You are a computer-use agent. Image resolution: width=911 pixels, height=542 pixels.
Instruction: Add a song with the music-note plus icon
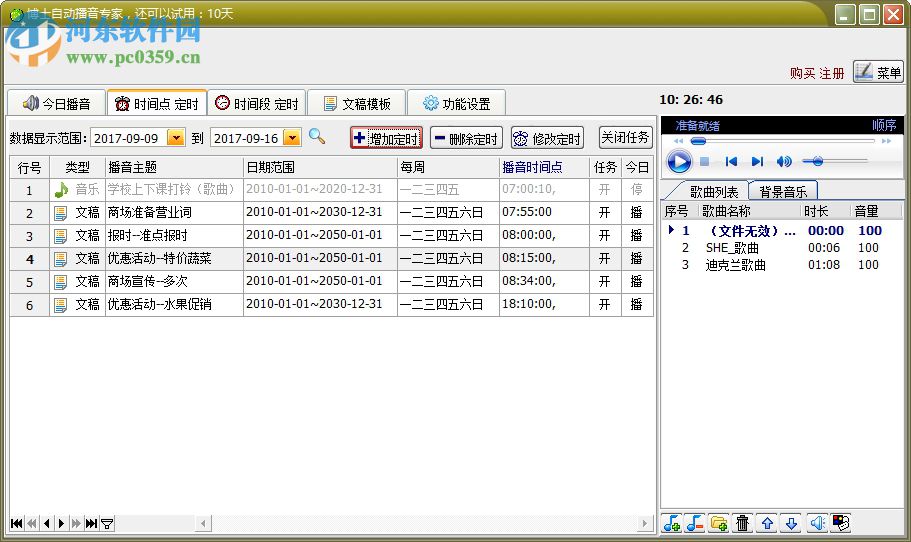[x=672, y=523]
